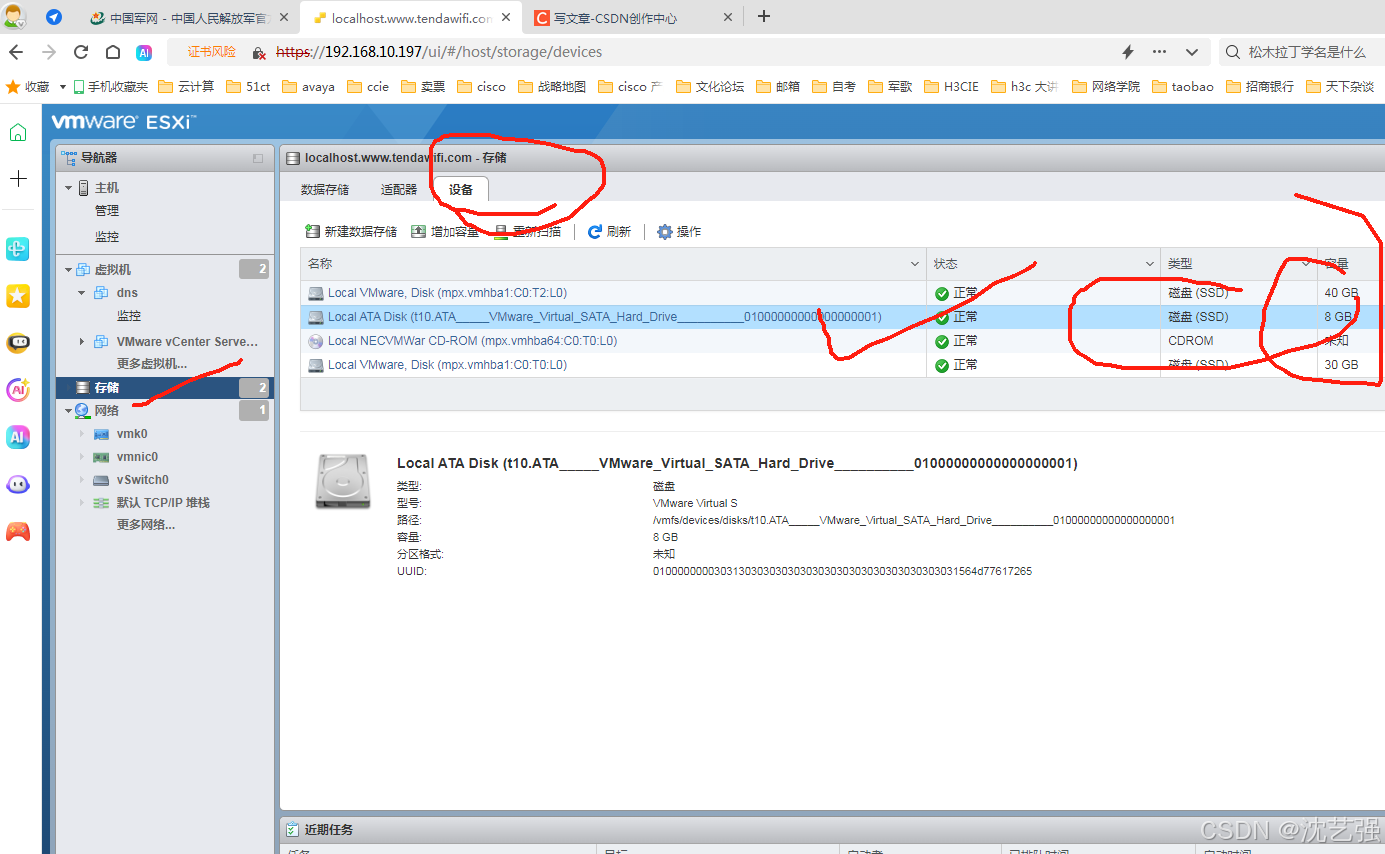Click the address bar URL 192.168.10.197
1385x854 pixels.
pyautogui.click(x=439, y=52)
